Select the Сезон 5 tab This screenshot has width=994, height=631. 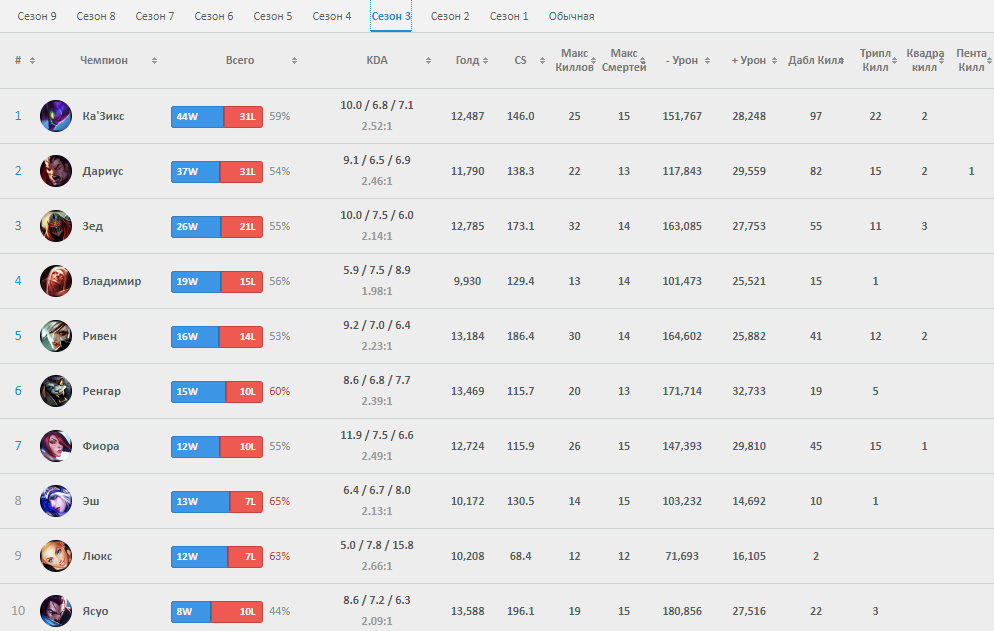tap(273, 16)
